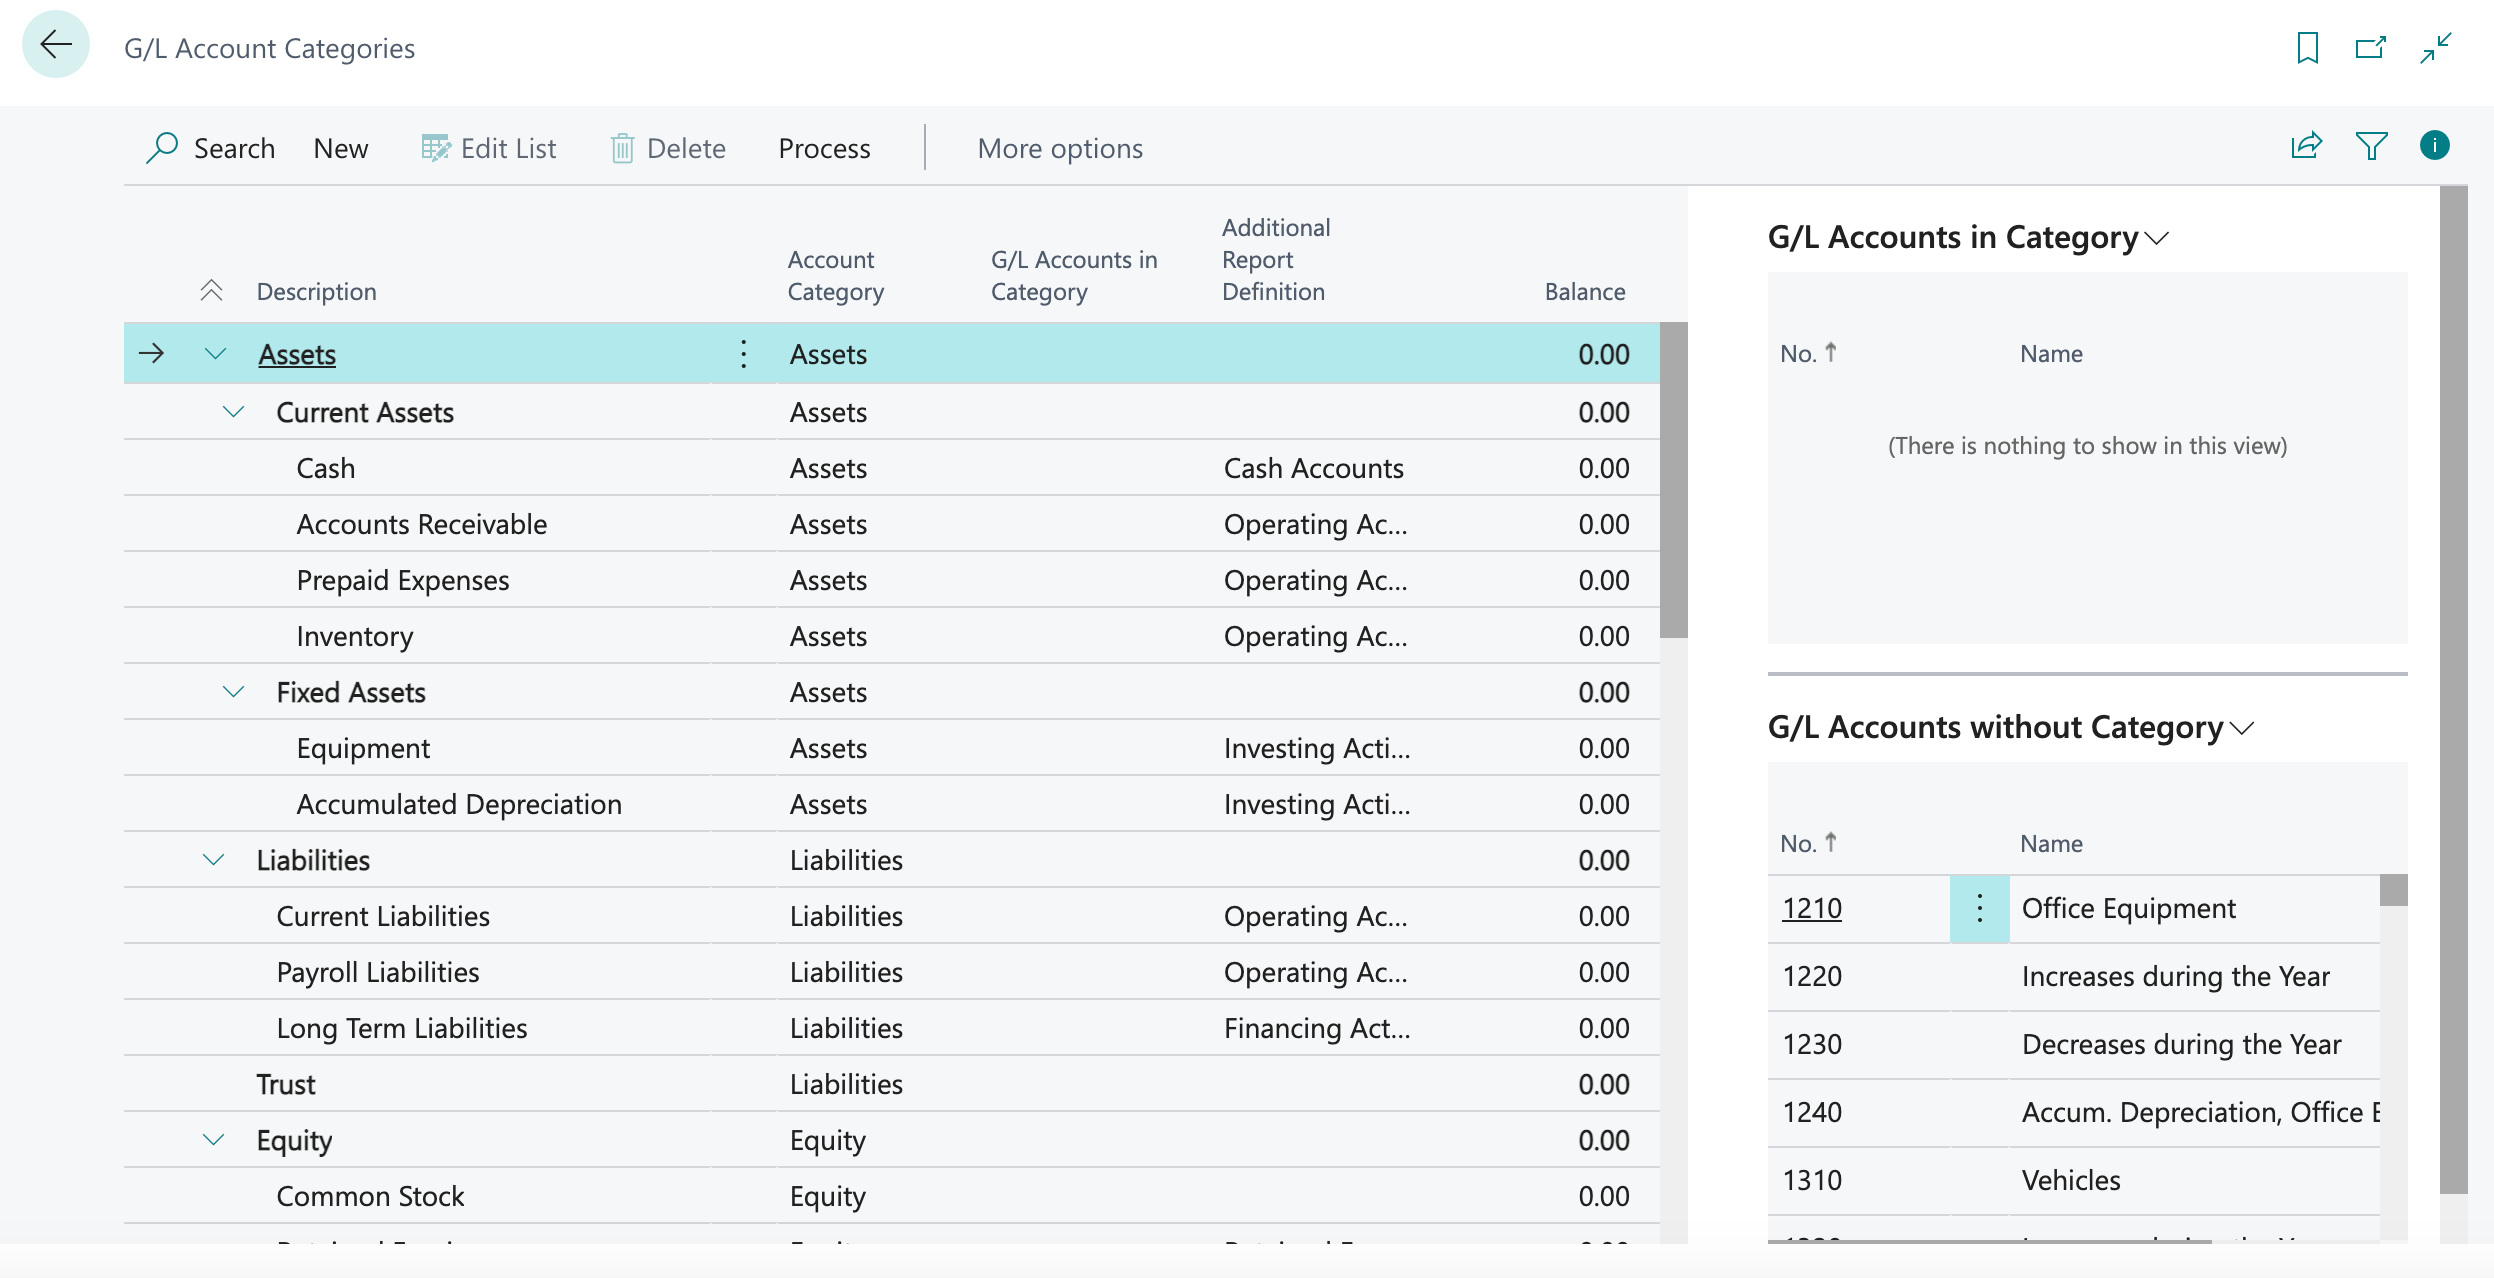Sort by No. in Accounts in Category
Image resolution: width=2494 pixels, height=1278 pixels.
click(1808, 354)
